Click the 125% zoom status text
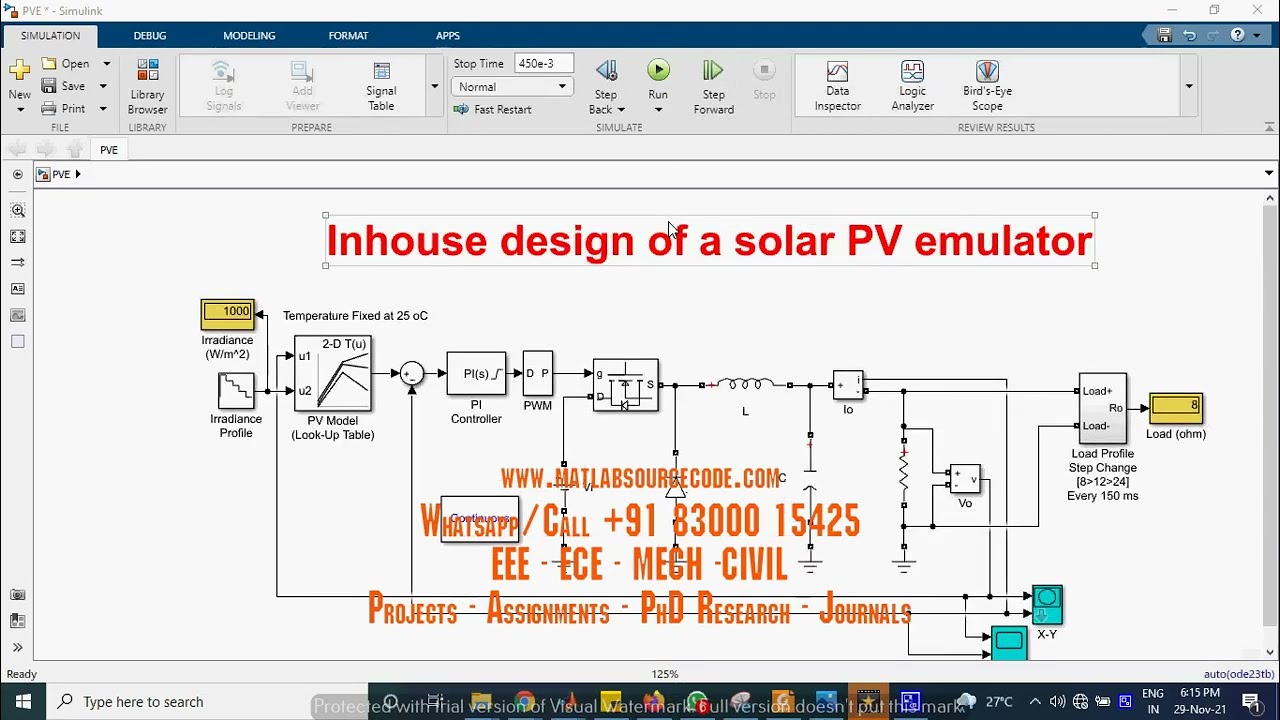1280x720 pixels. 664,674
